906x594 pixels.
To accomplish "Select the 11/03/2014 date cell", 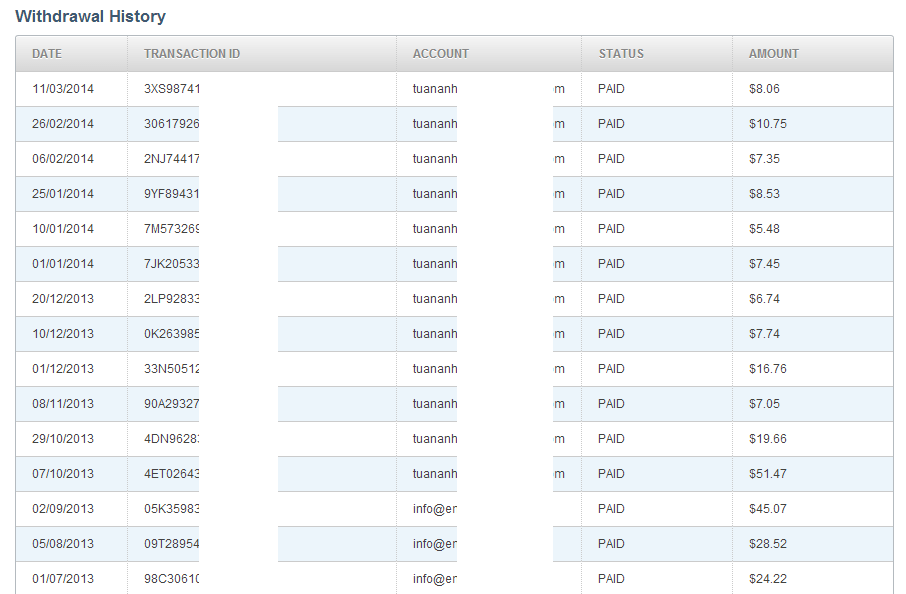I will coord(63,89).
